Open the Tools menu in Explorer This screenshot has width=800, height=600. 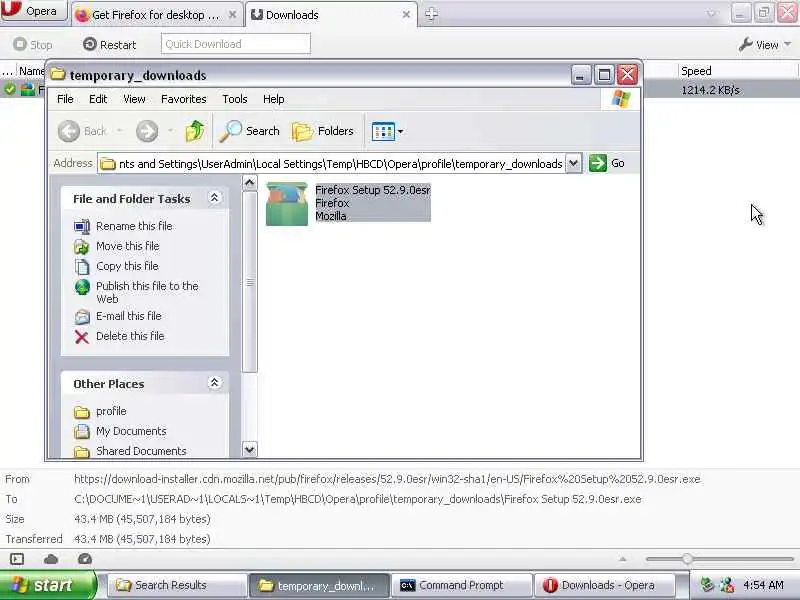click(x=235, y=99)
